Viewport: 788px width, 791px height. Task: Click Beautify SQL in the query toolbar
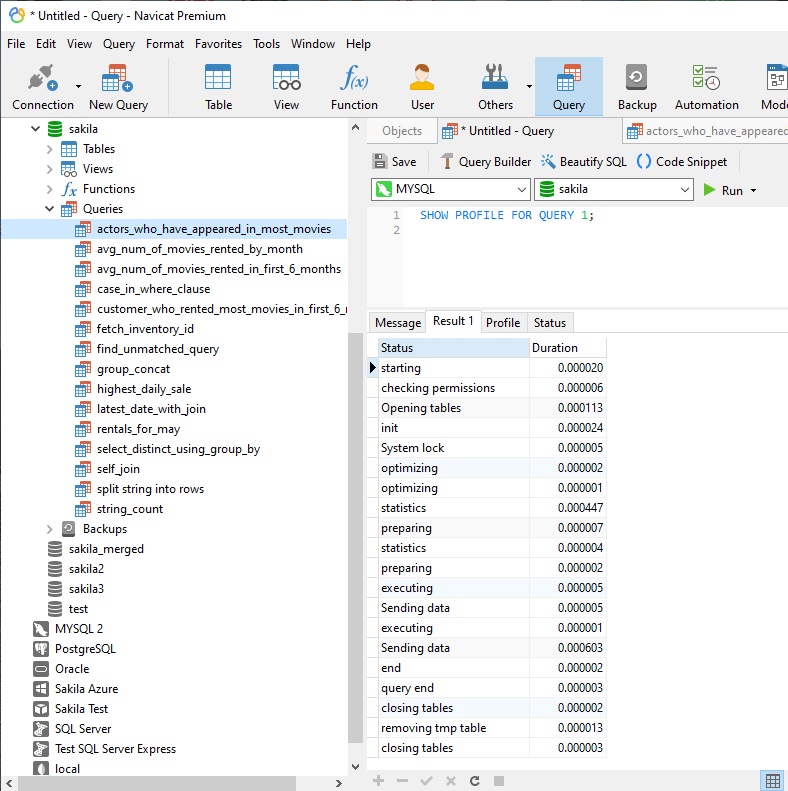coord(583,162)
